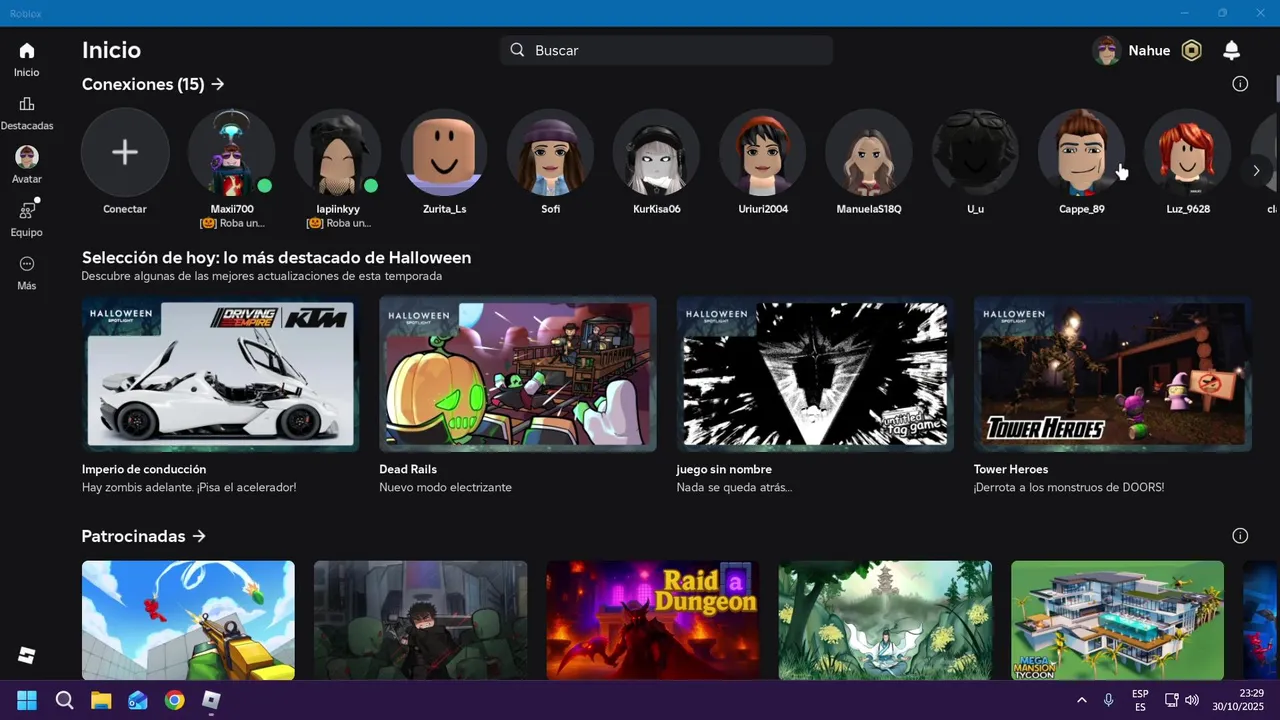Open the Avatar sidebar item
Image resolution: width=1280 pixels, height=720 pixels.
(27, 157)
